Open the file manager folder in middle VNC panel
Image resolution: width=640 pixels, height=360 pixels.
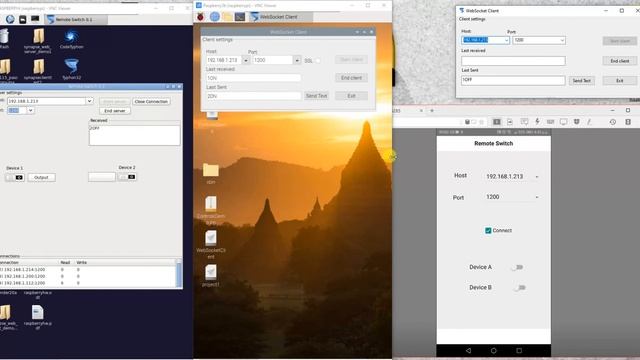pos(227,17)
